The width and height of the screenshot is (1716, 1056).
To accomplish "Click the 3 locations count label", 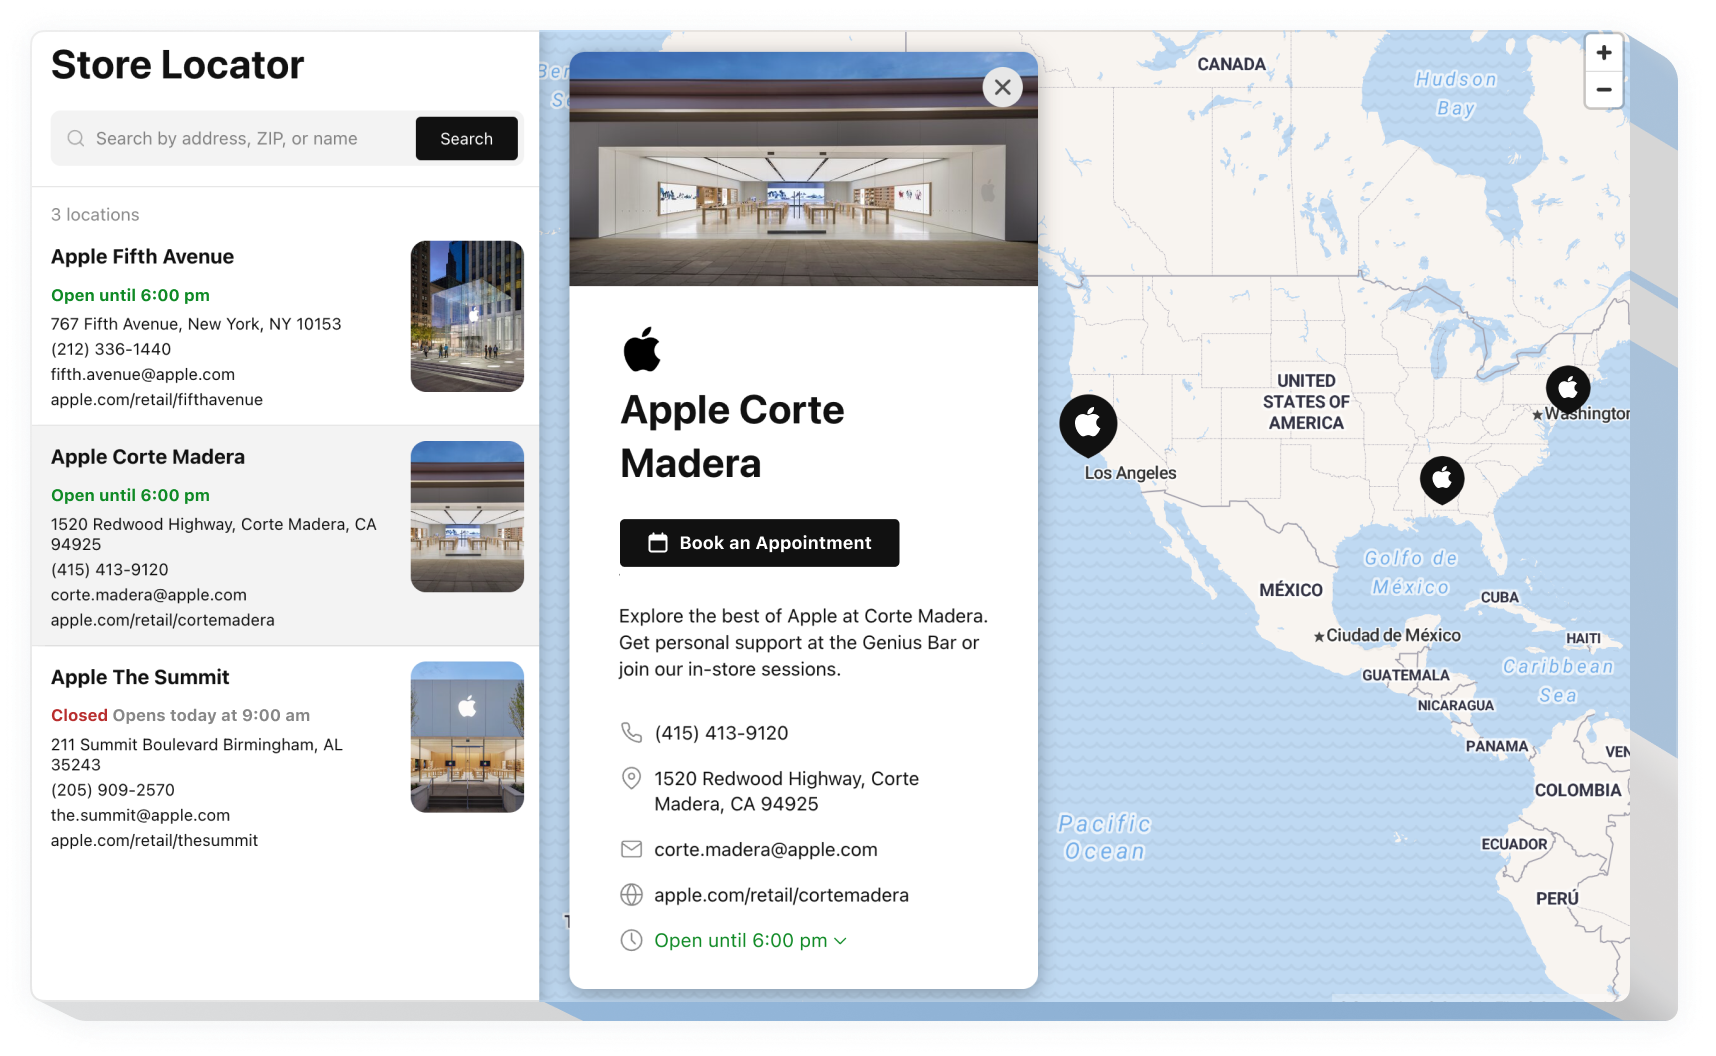I will tap(95, 215).
